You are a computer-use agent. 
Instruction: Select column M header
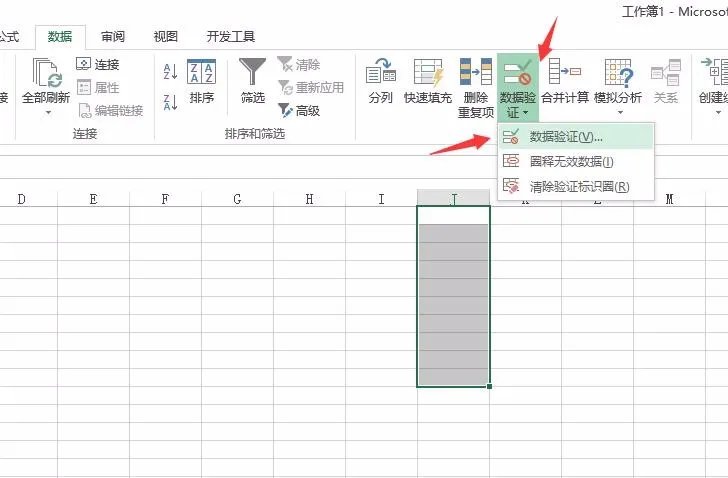coord(670,199)
